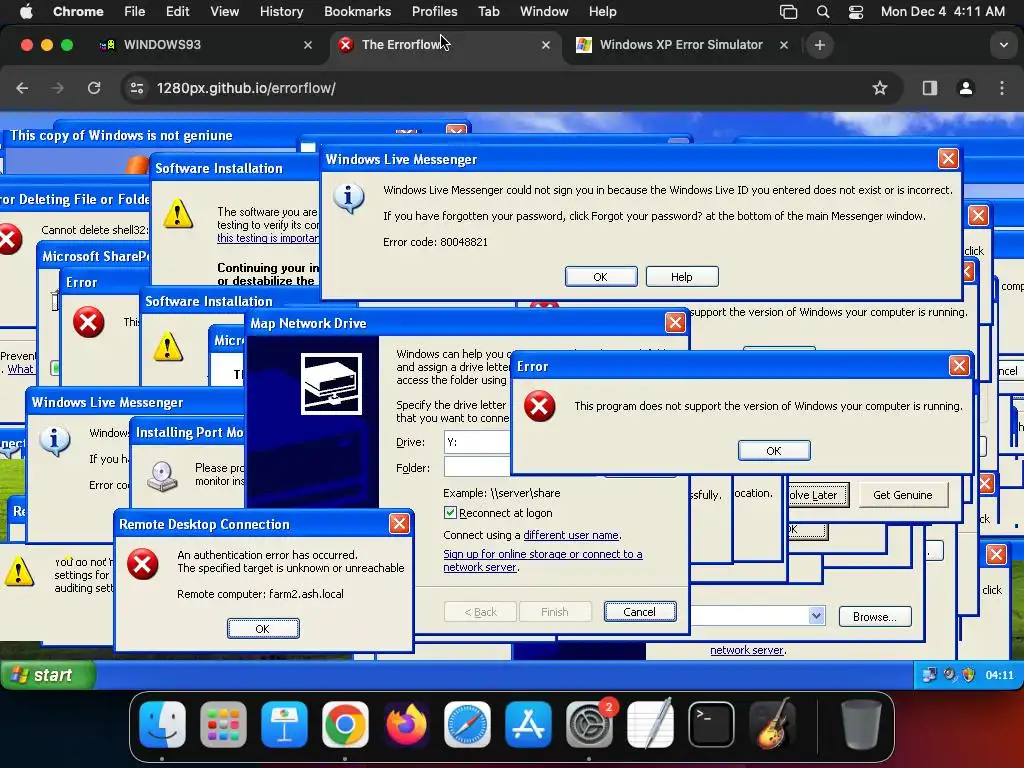1024x768 pixels.
Task: Launch Terminal from the Dock
Action: click(x=711, y=724)
